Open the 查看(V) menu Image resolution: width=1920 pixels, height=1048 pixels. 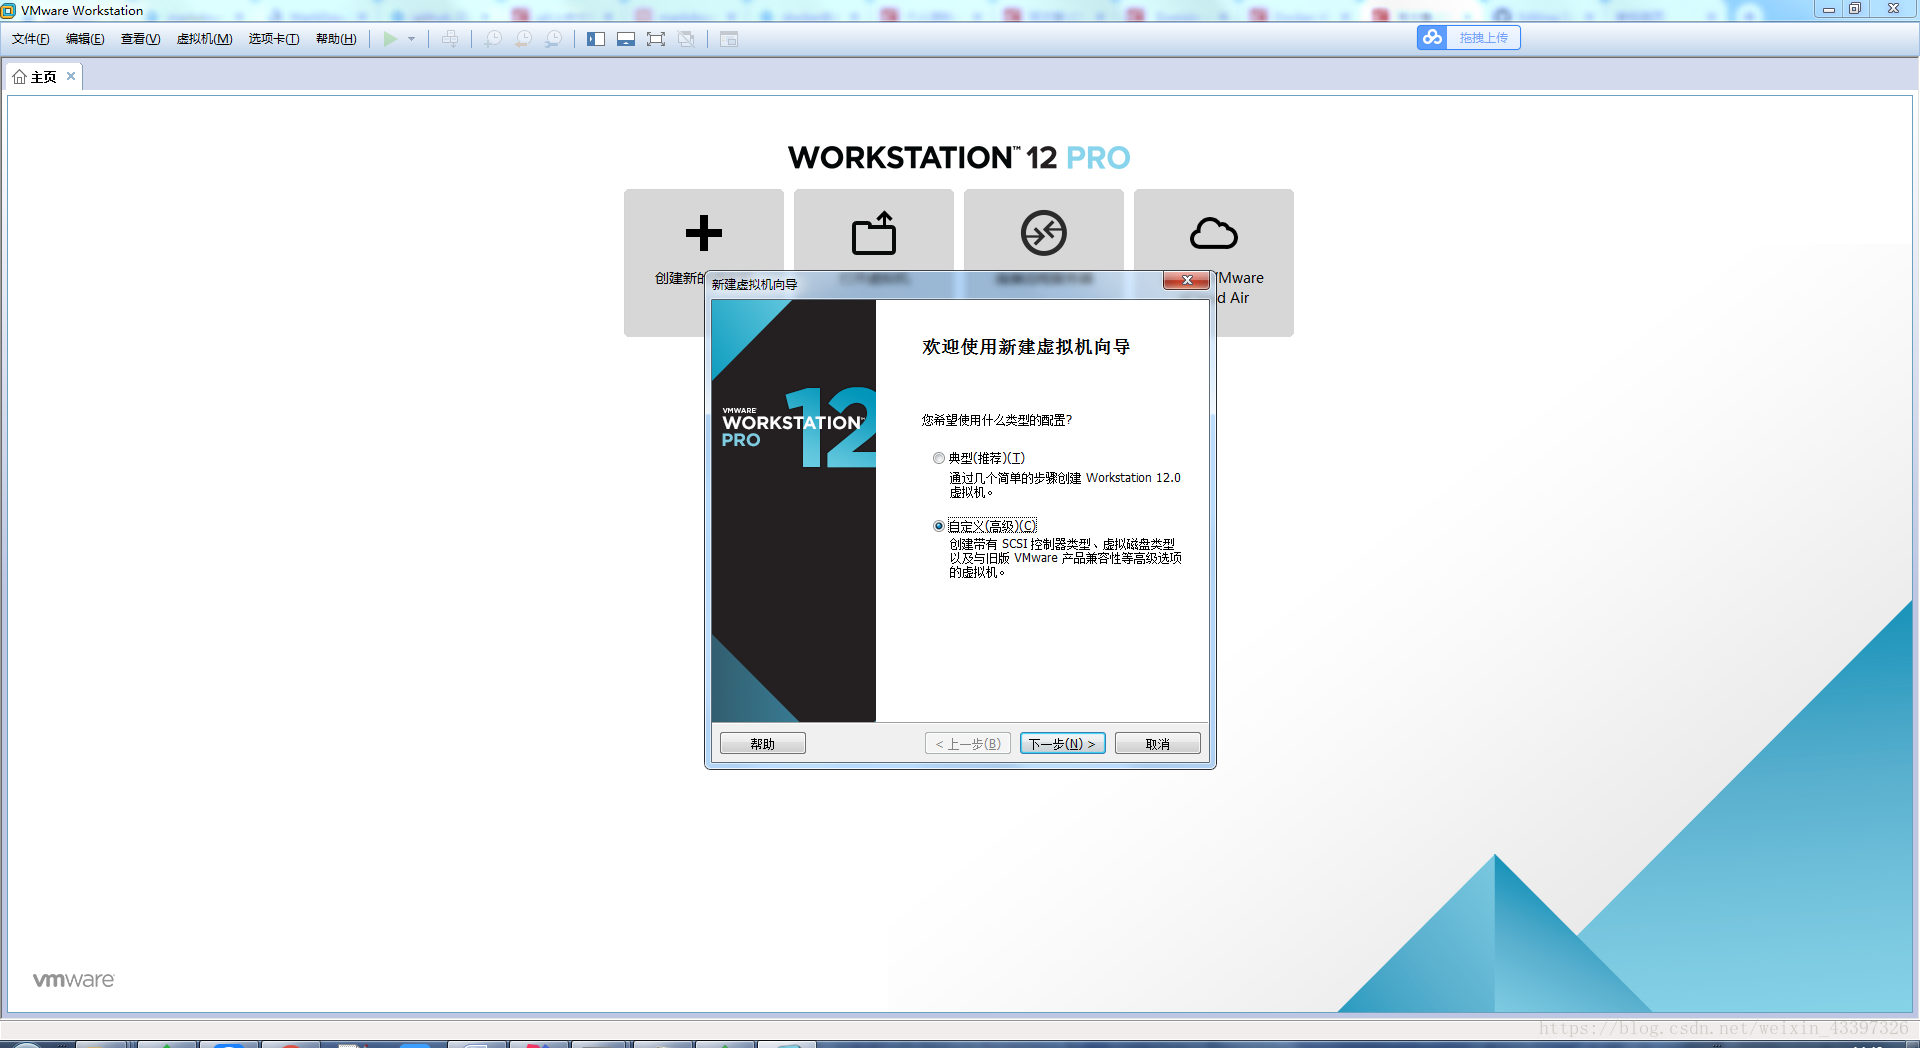140,39
